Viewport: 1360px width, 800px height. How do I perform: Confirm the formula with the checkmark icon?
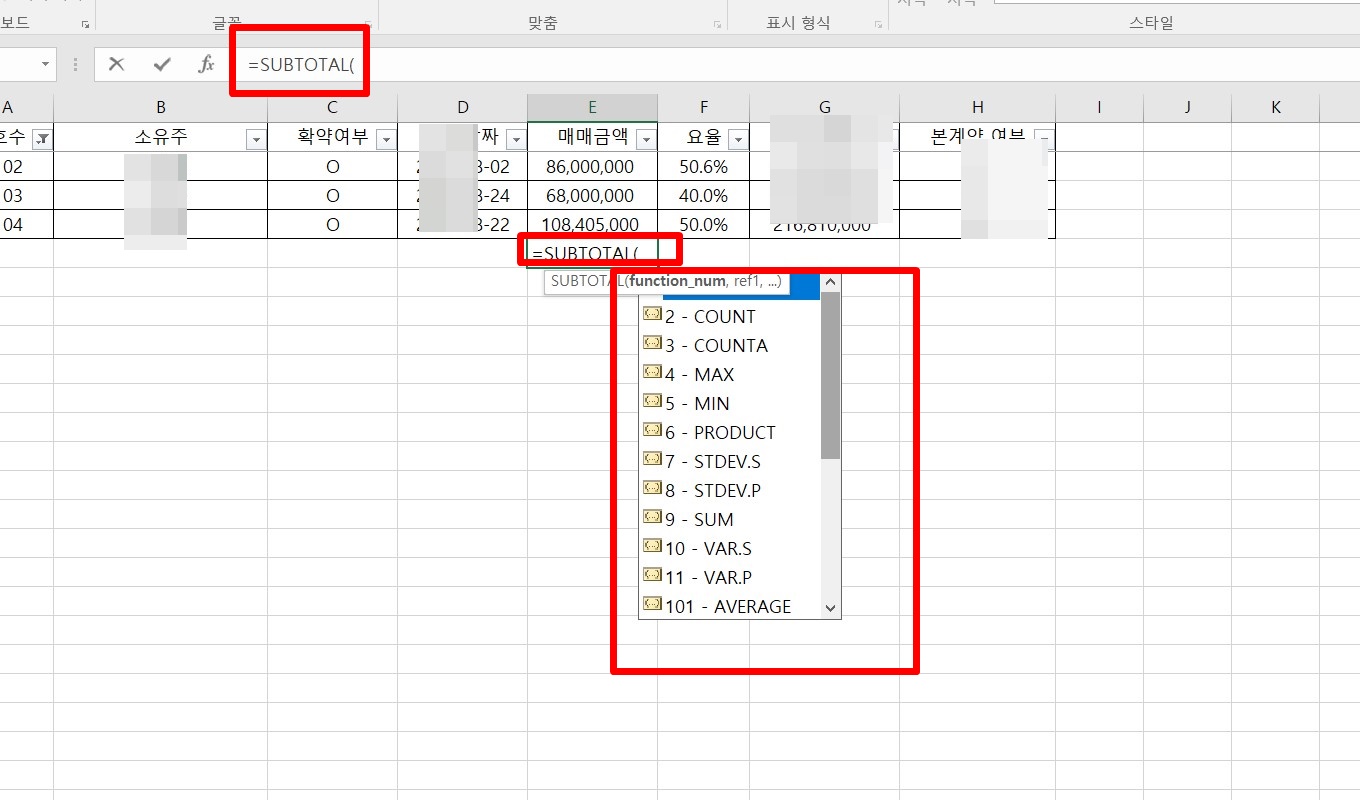point(162,65)
